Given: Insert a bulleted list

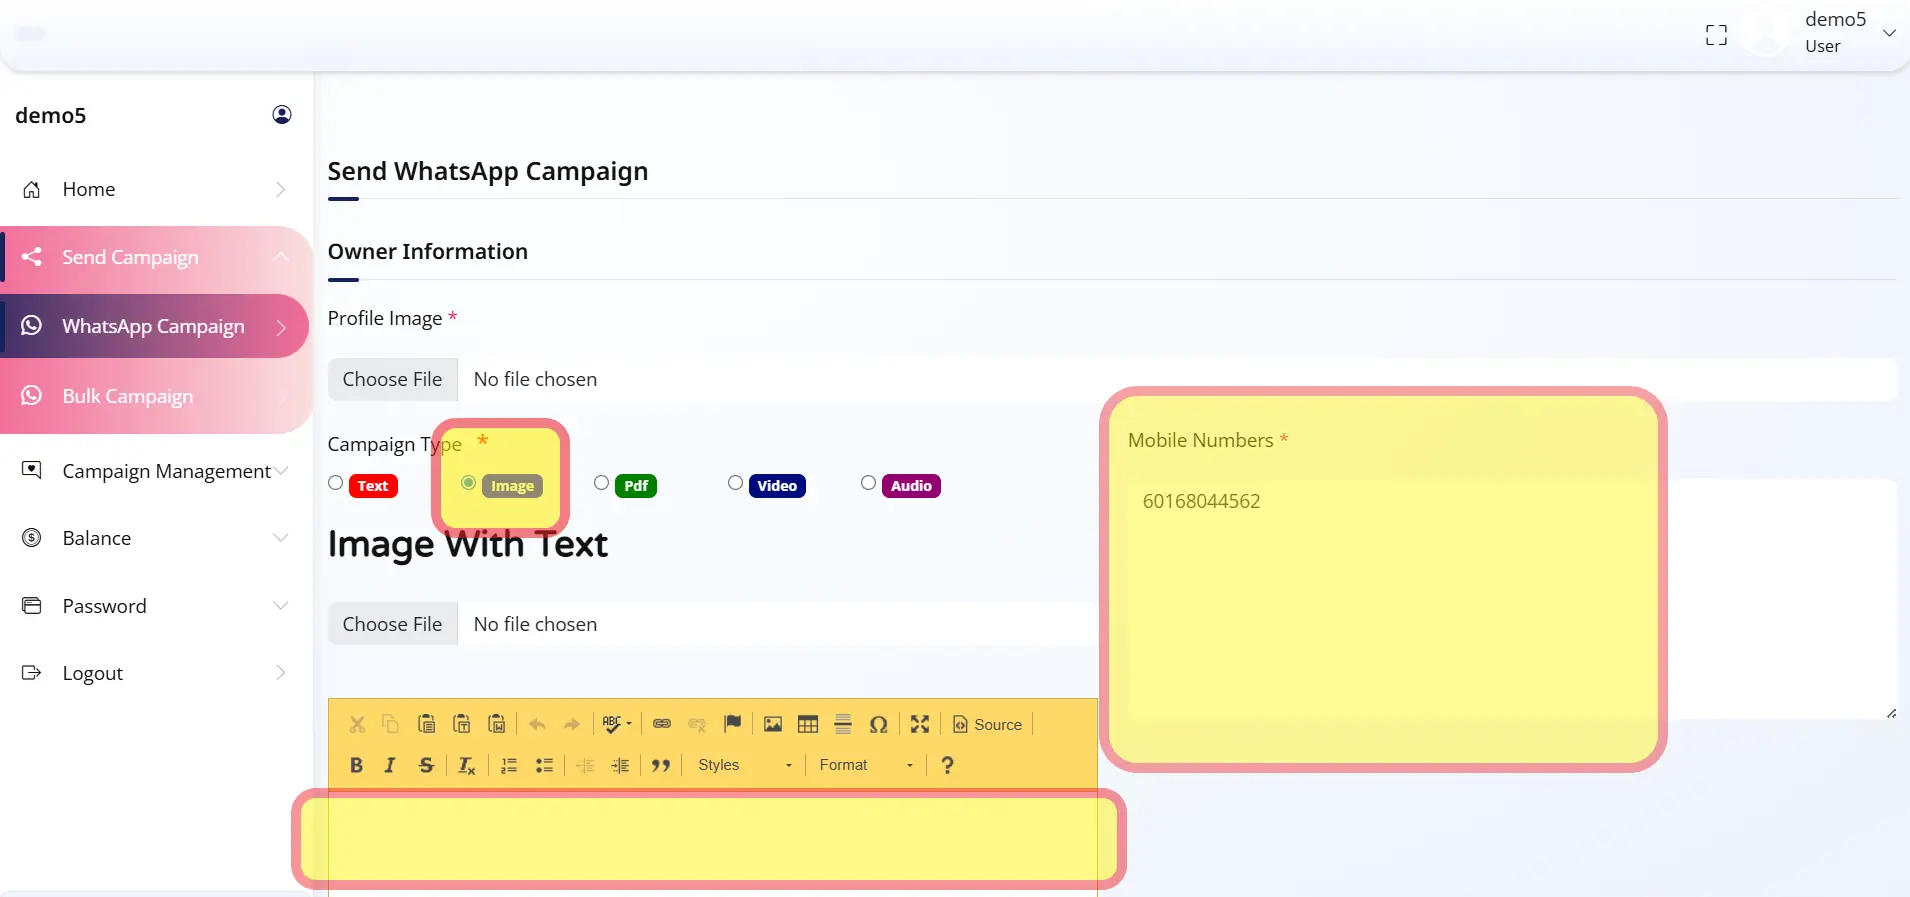Looking at the screenshot, I should coord(544,765).
